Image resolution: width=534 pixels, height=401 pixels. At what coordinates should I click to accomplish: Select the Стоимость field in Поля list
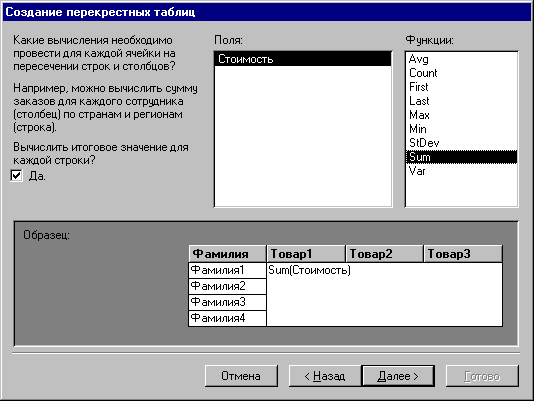click(x=303, y=59)
